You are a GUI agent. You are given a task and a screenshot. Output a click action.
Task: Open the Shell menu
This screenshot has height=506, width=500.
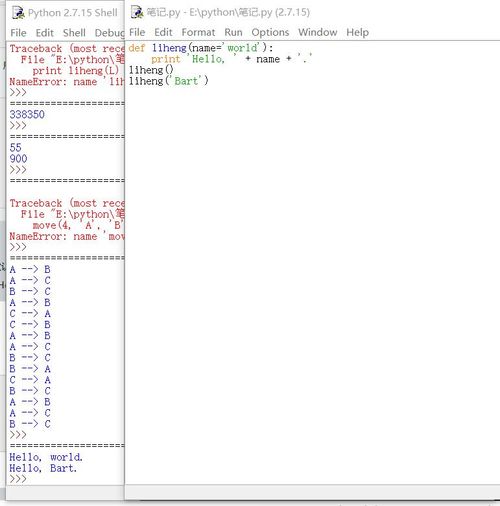pyautogui.click(x=74, y=33)
